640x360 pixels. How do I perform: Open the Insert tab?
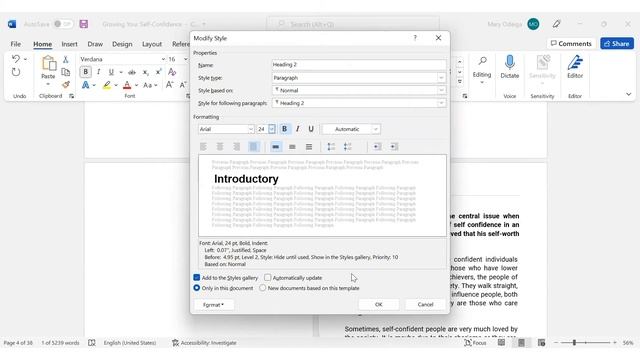[x=69, y=44]
